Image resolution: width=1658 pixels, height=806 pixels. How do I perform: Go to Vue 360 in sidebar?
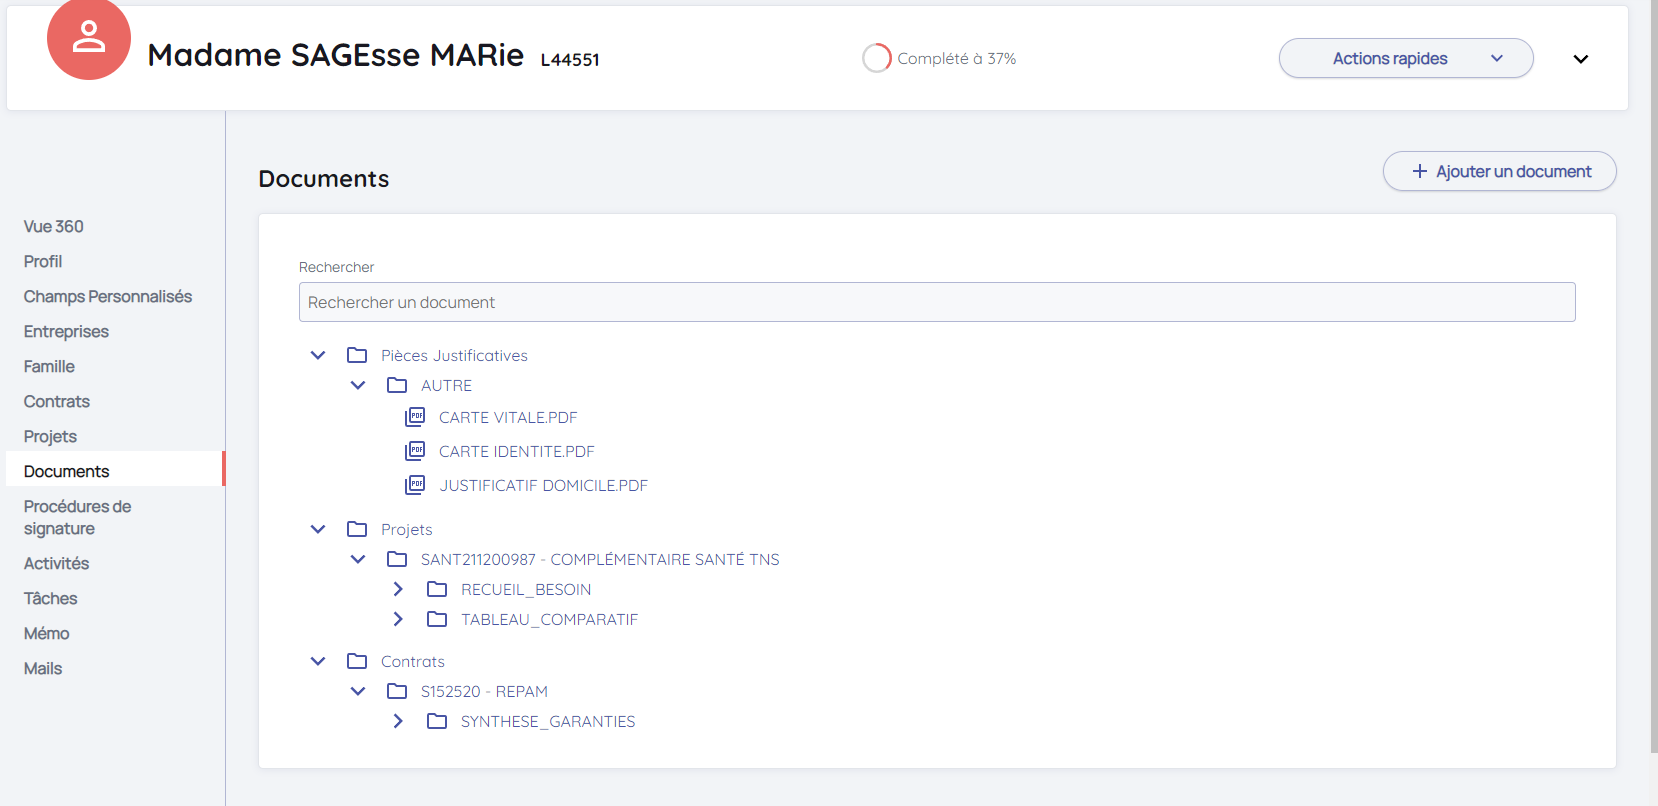pyautogui.click(x=54, y=226)
